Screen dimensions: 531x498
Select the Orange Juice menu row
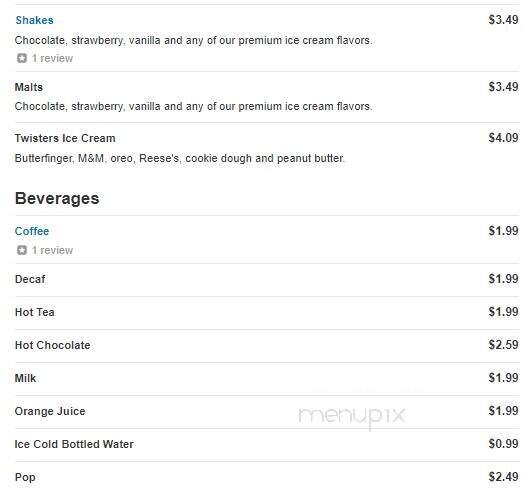coord(267,411)
